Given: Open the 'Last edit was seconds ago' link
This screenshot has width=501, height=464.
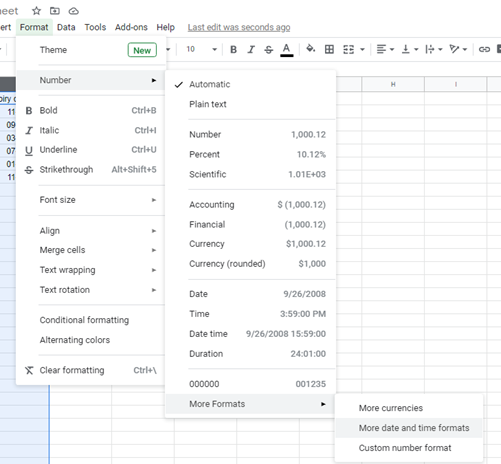Looking at the screenshot, I should (x=239, y=27).
